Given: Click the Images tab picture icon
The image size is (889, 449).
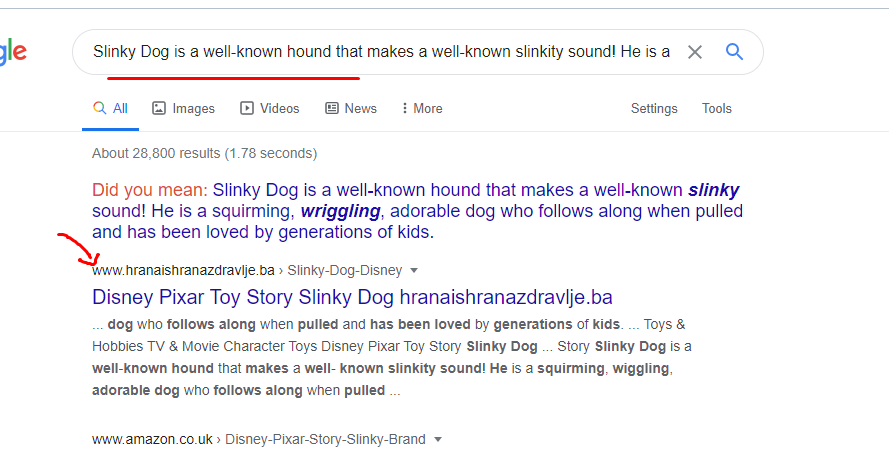Looking at the screenshot, I should (x=159, y=109).
